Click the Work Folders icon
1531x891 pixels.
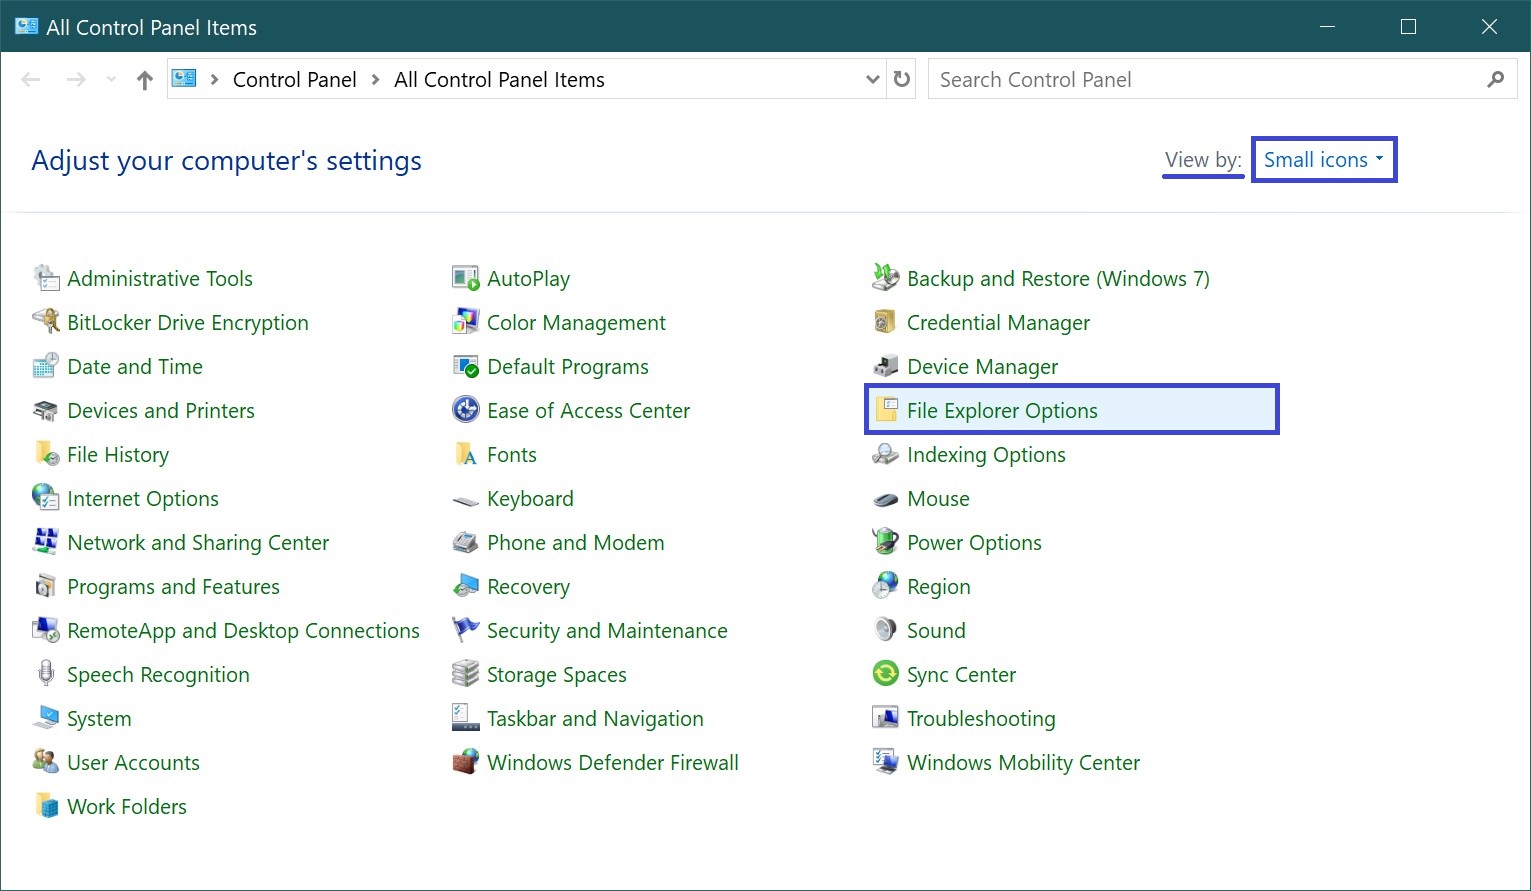46,806
